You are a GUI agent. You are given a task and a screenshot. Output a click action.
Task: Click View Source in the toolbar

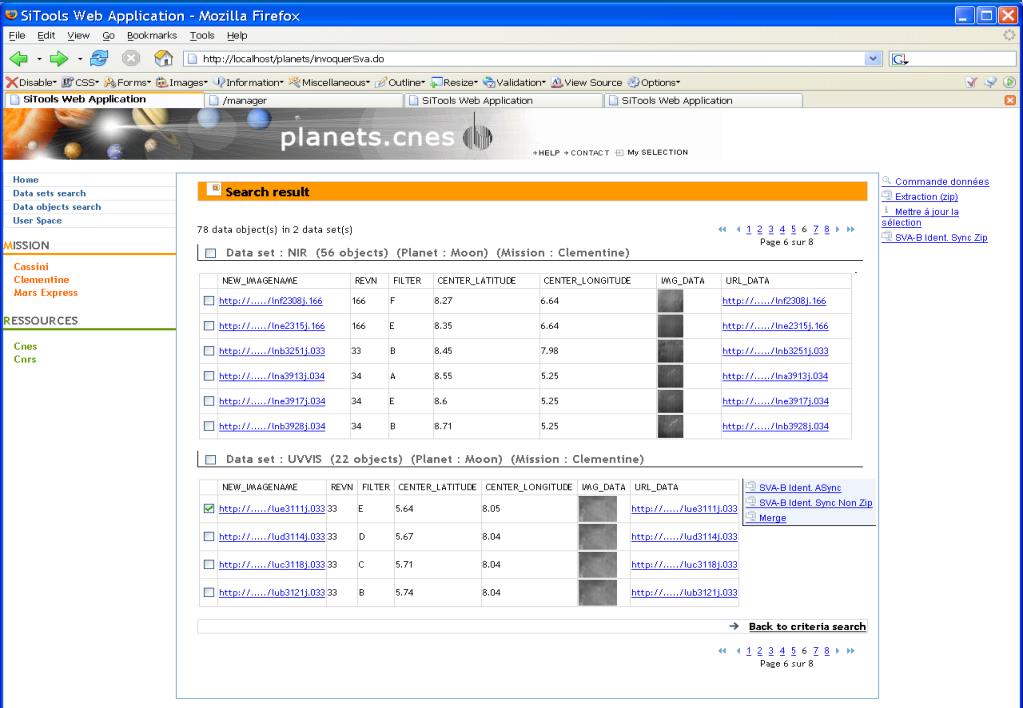[x=587, y=82]
